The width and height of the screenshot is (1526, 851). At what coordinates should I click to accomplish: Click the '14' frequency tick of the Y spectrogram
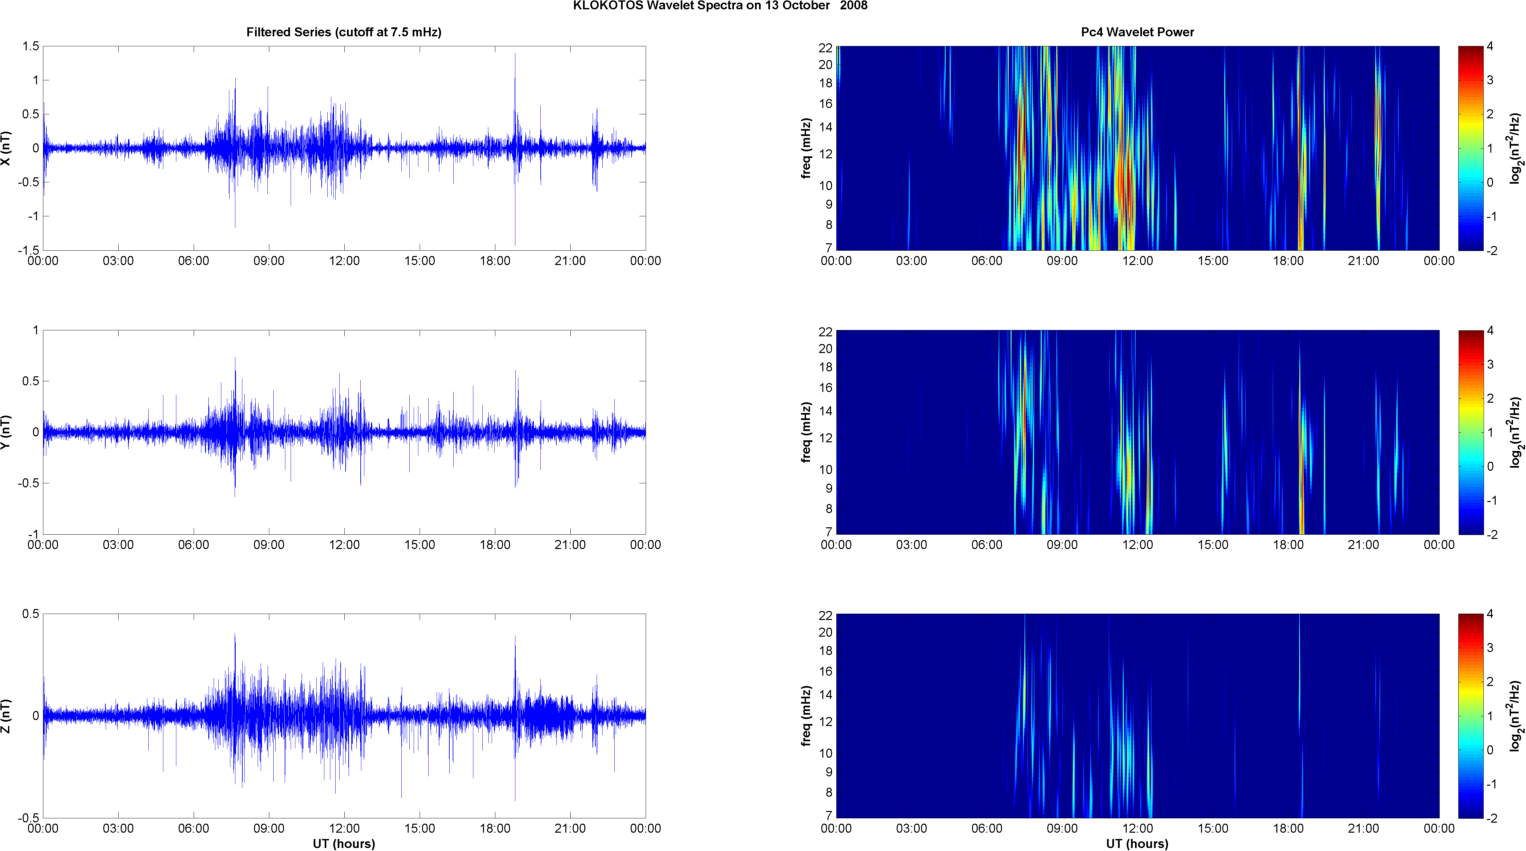[826, 411]
